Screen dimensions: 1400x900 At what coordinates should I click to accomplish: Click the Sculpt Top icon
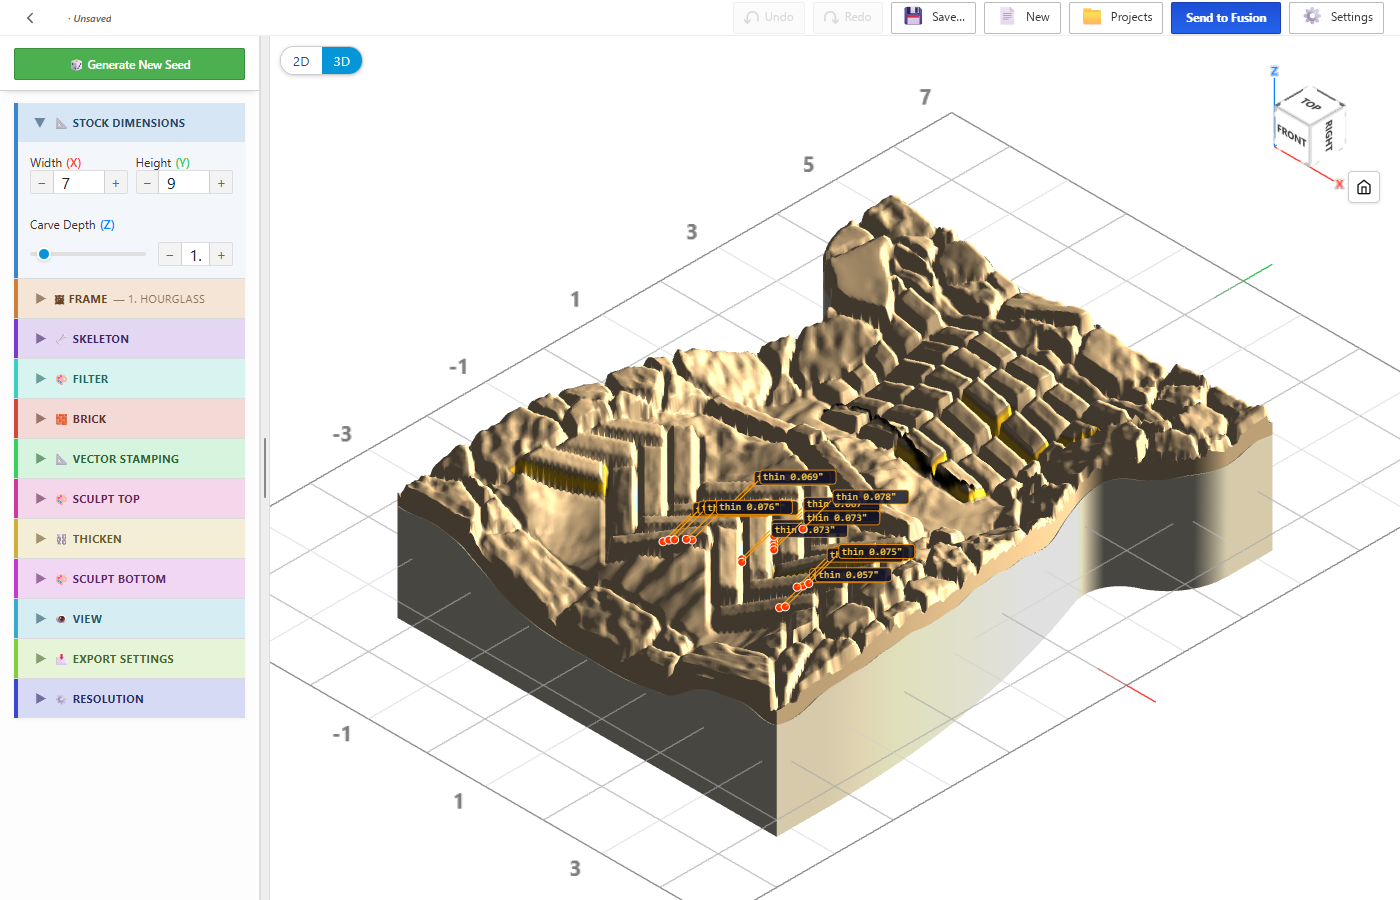(x=61, y=499)
